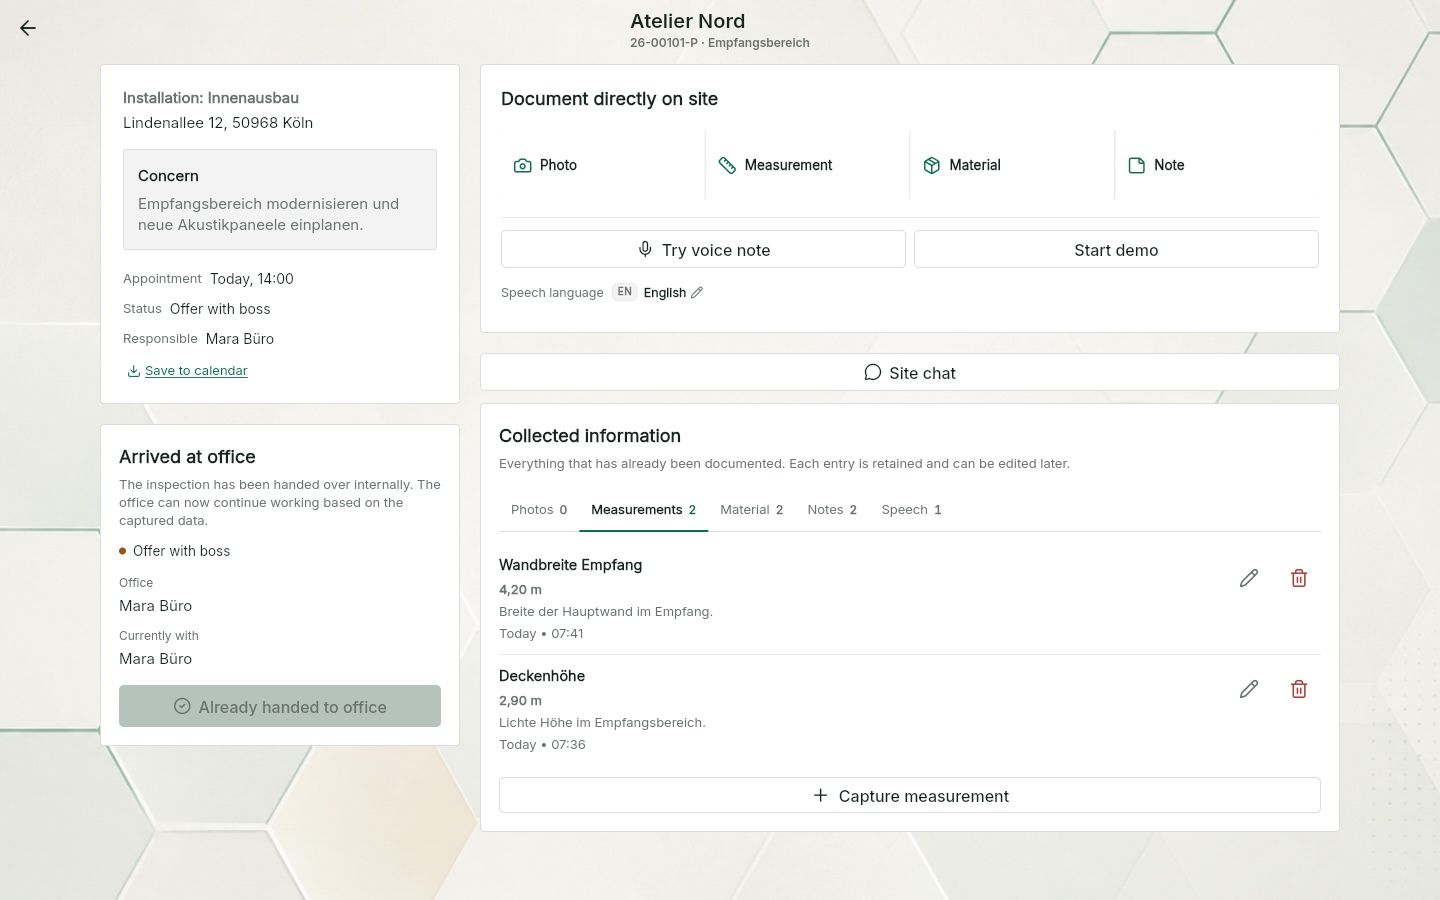Click 'Installation: Innenausbau' heading
The image size is (1440, 900).
[x=211, y=98]
